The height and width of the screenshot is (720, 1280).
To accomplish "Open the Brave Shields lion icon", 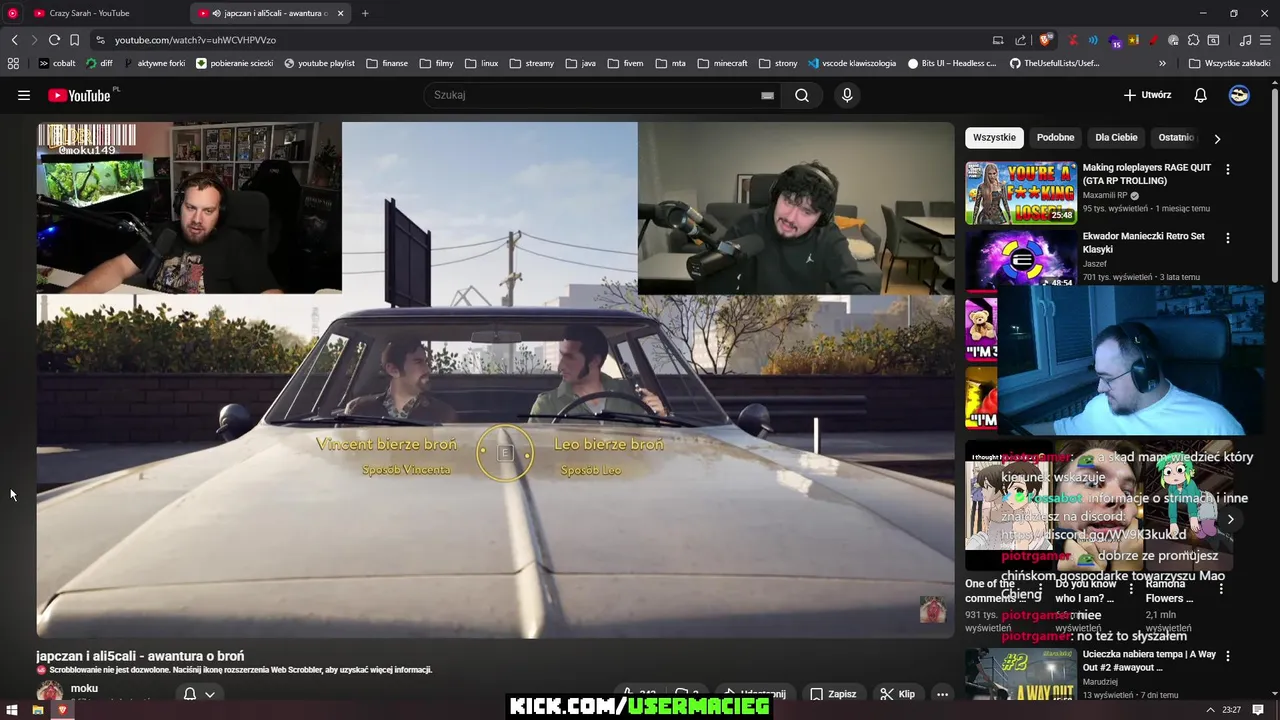I will (x=1046, y=40).
